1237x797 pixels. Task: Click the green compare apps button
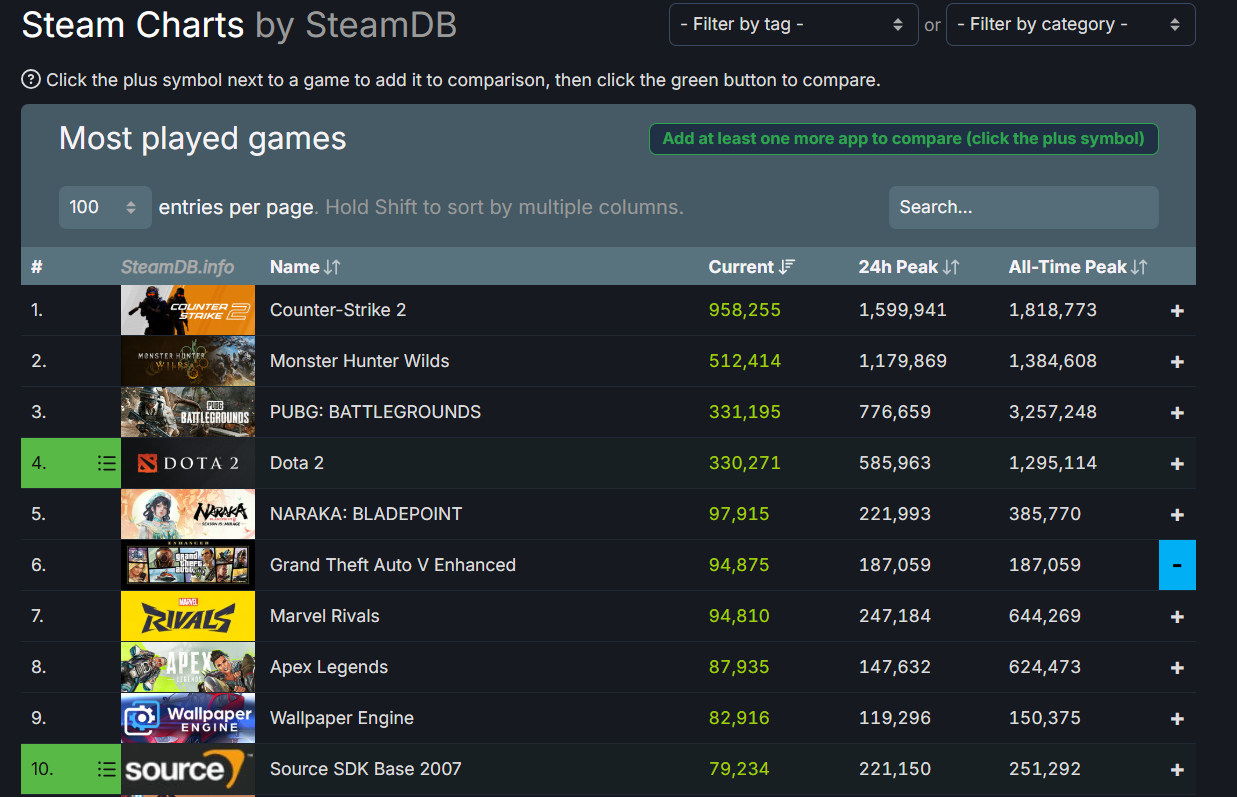coord(903,139)
